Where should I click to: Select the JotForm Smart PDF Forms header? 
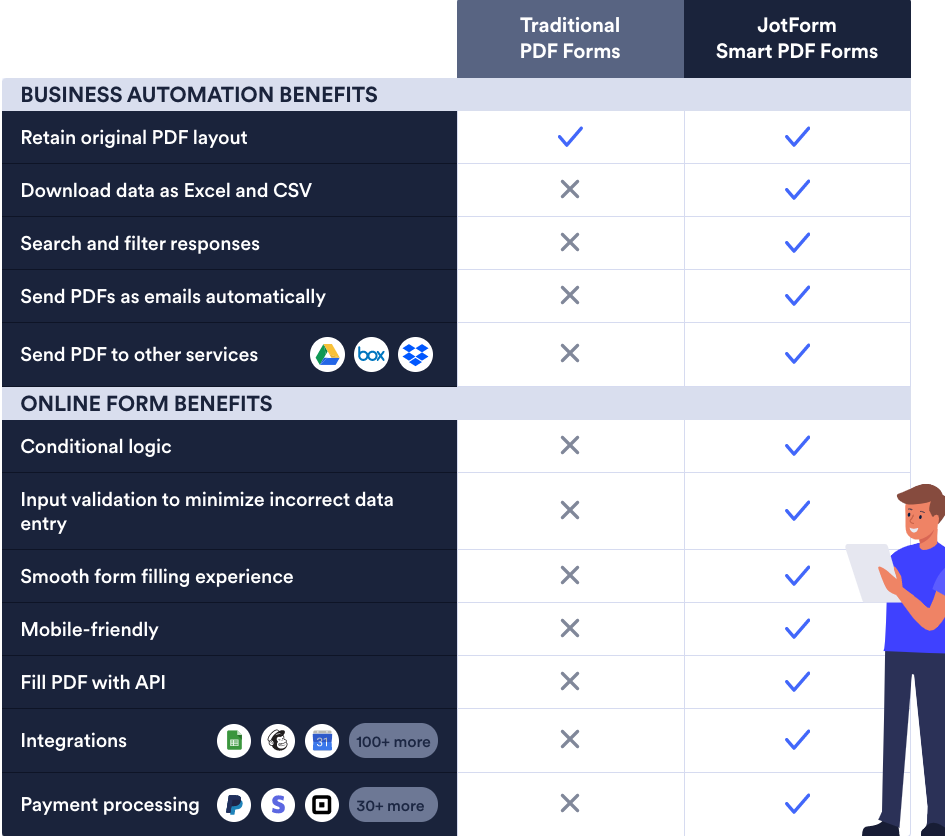coord(797,39)
